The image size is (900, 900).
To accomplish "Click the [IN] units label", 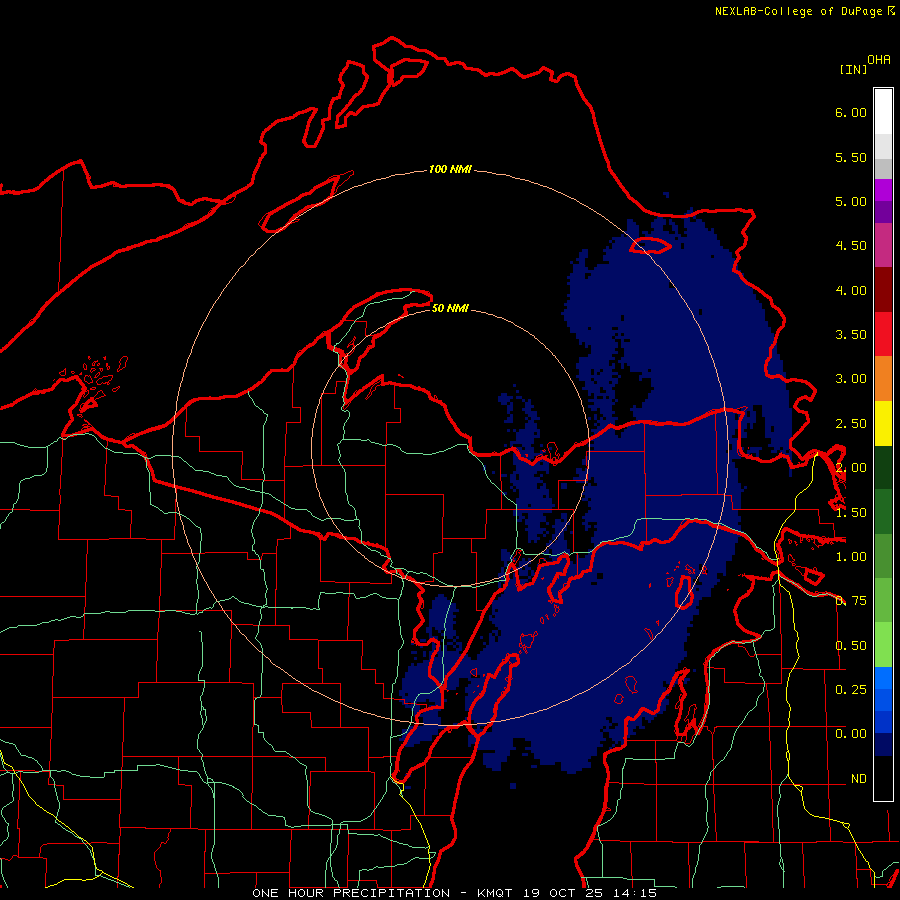I will [x=853, y=69].
